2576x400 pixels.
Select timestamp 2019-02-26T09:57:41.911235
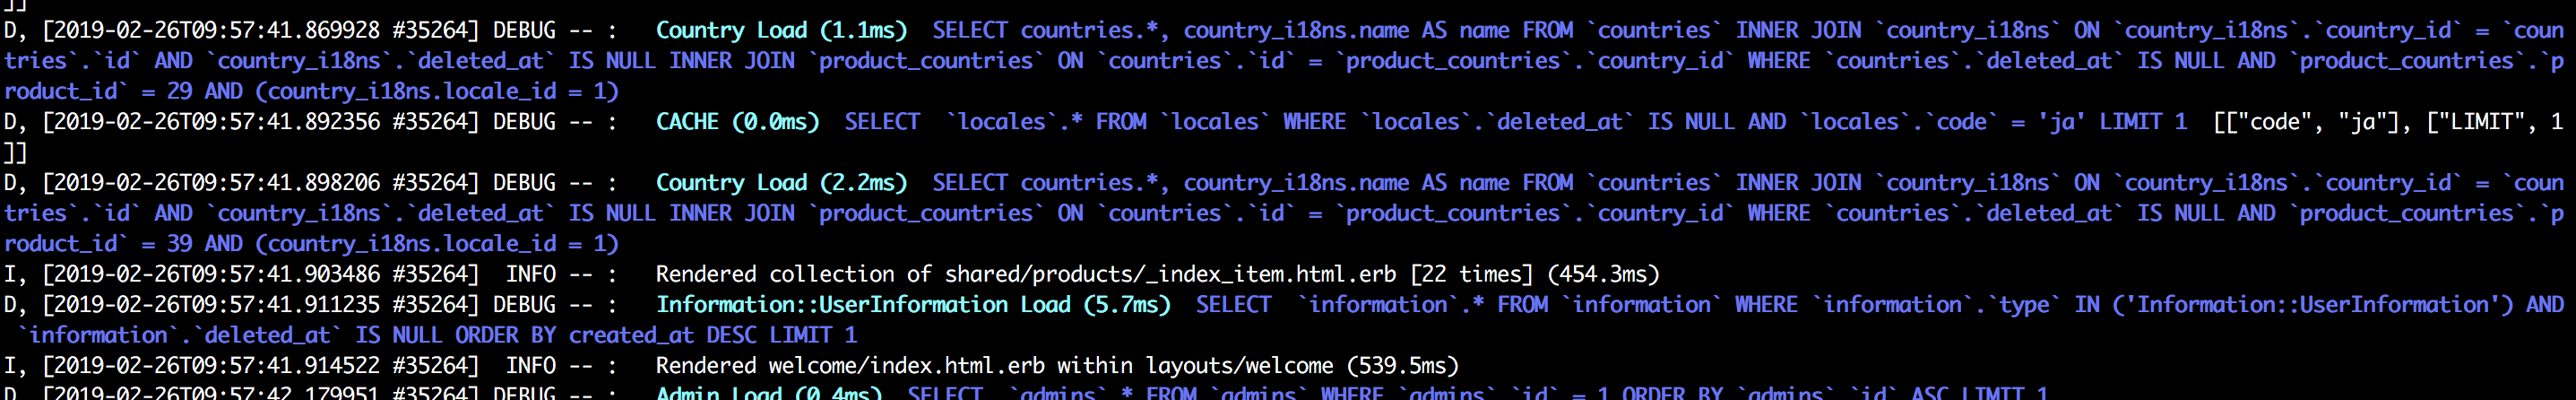point(217,305)
